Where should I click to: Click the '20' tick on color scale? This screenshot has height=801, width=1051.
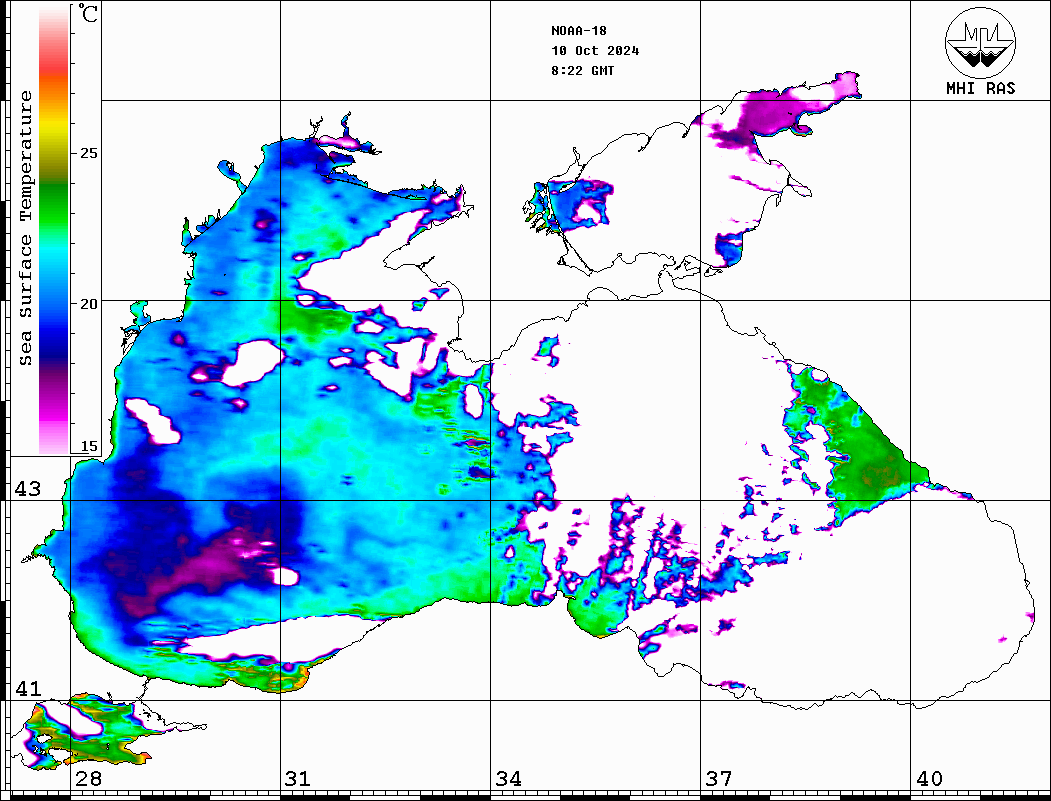[x=88, y=304]
